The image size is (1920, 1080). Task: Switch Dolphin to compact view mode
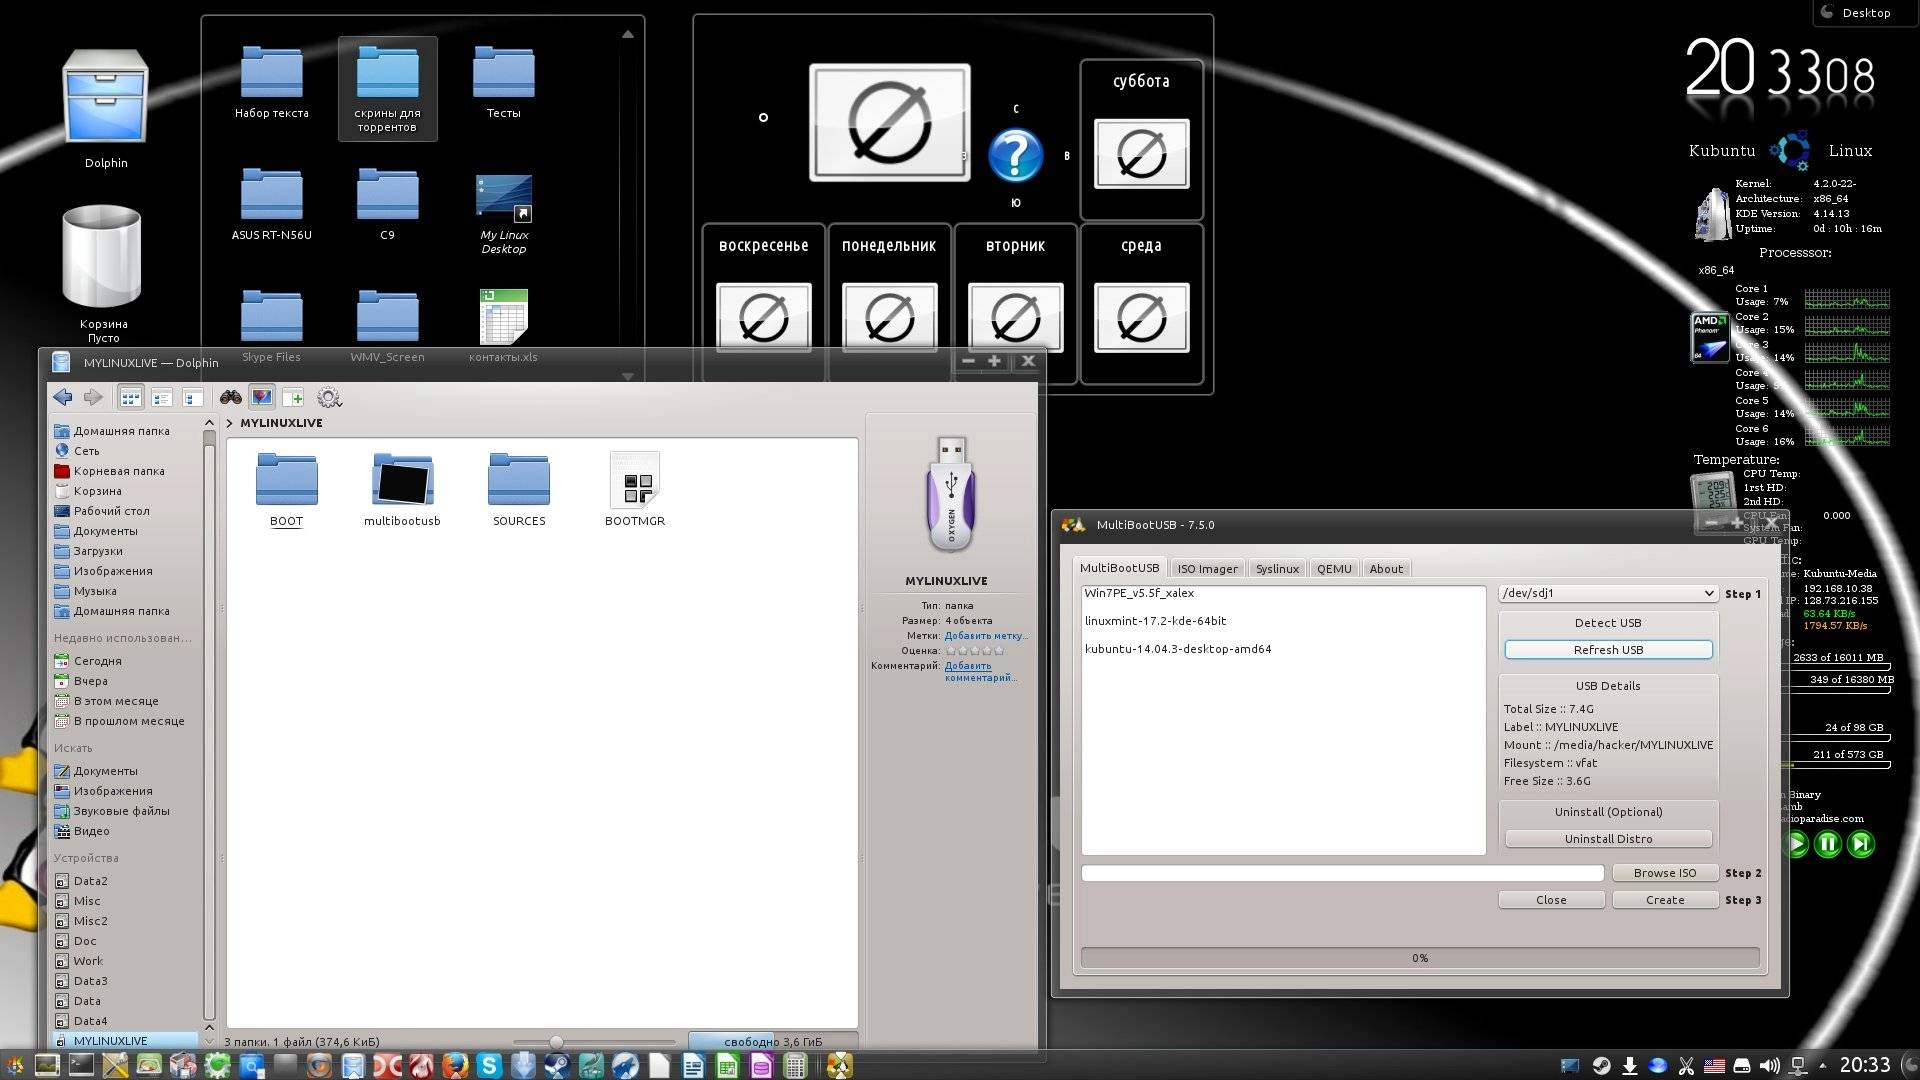162,398
